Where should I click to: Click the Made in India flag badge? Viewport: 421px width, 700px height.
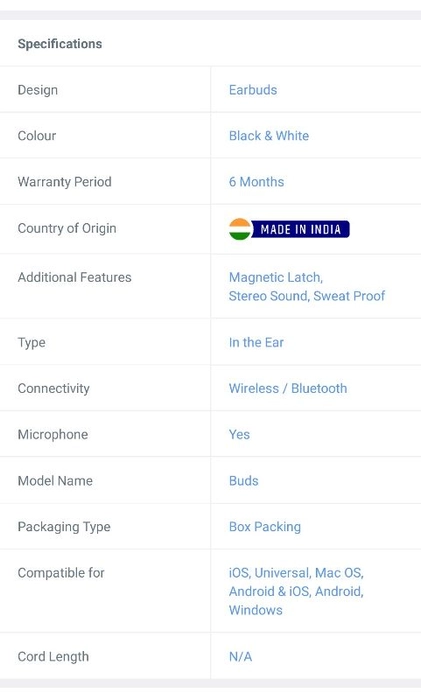(x=289, y=229)
